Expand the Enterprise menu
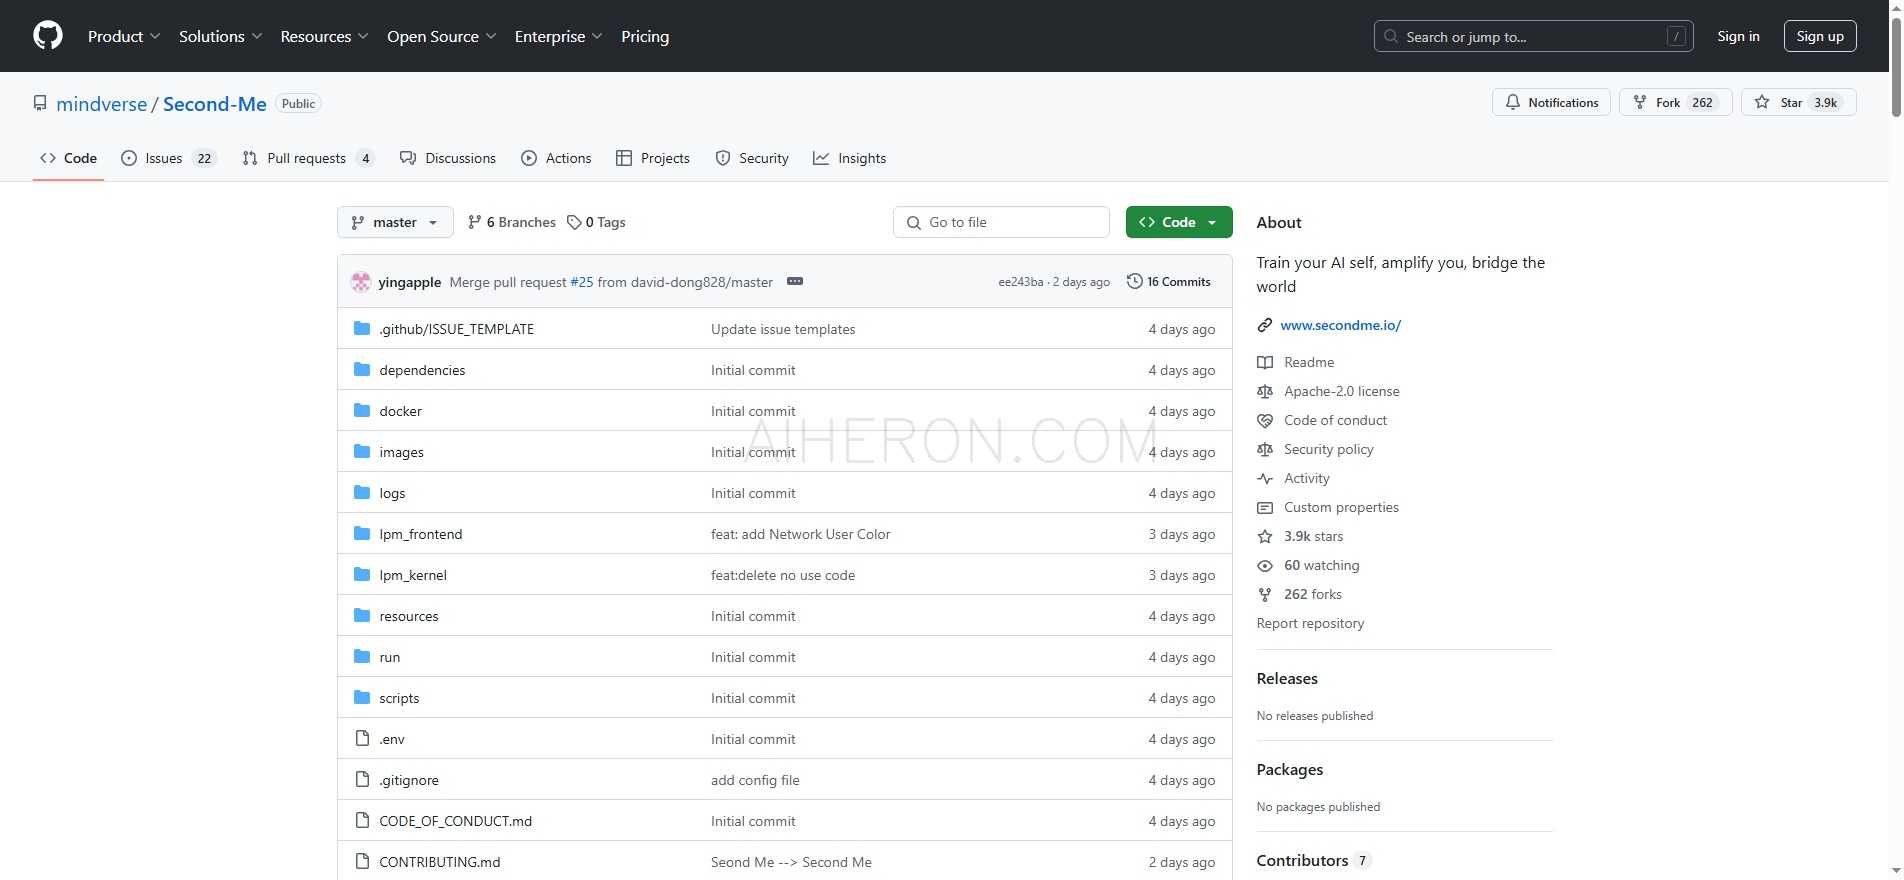The height and width of the screenshot is (880, 1904). 559,36
